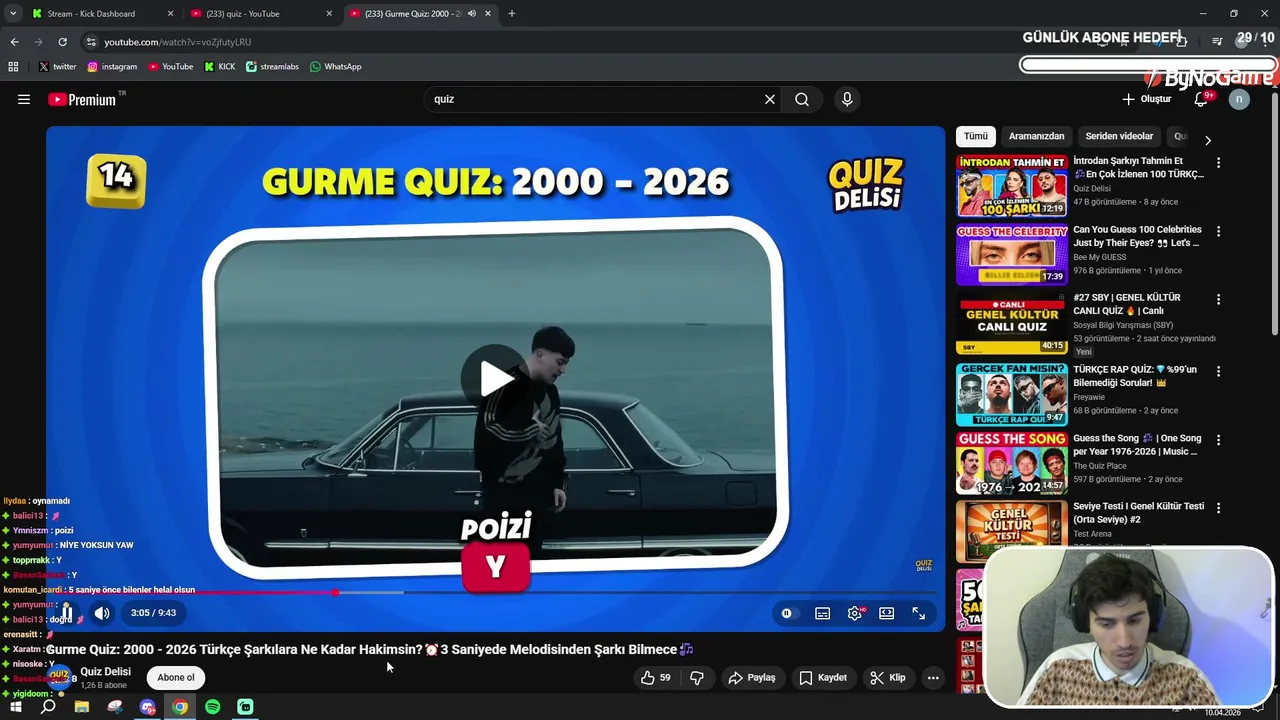Open Windows taskbar search
The image size is (1280, 720).
48,707
